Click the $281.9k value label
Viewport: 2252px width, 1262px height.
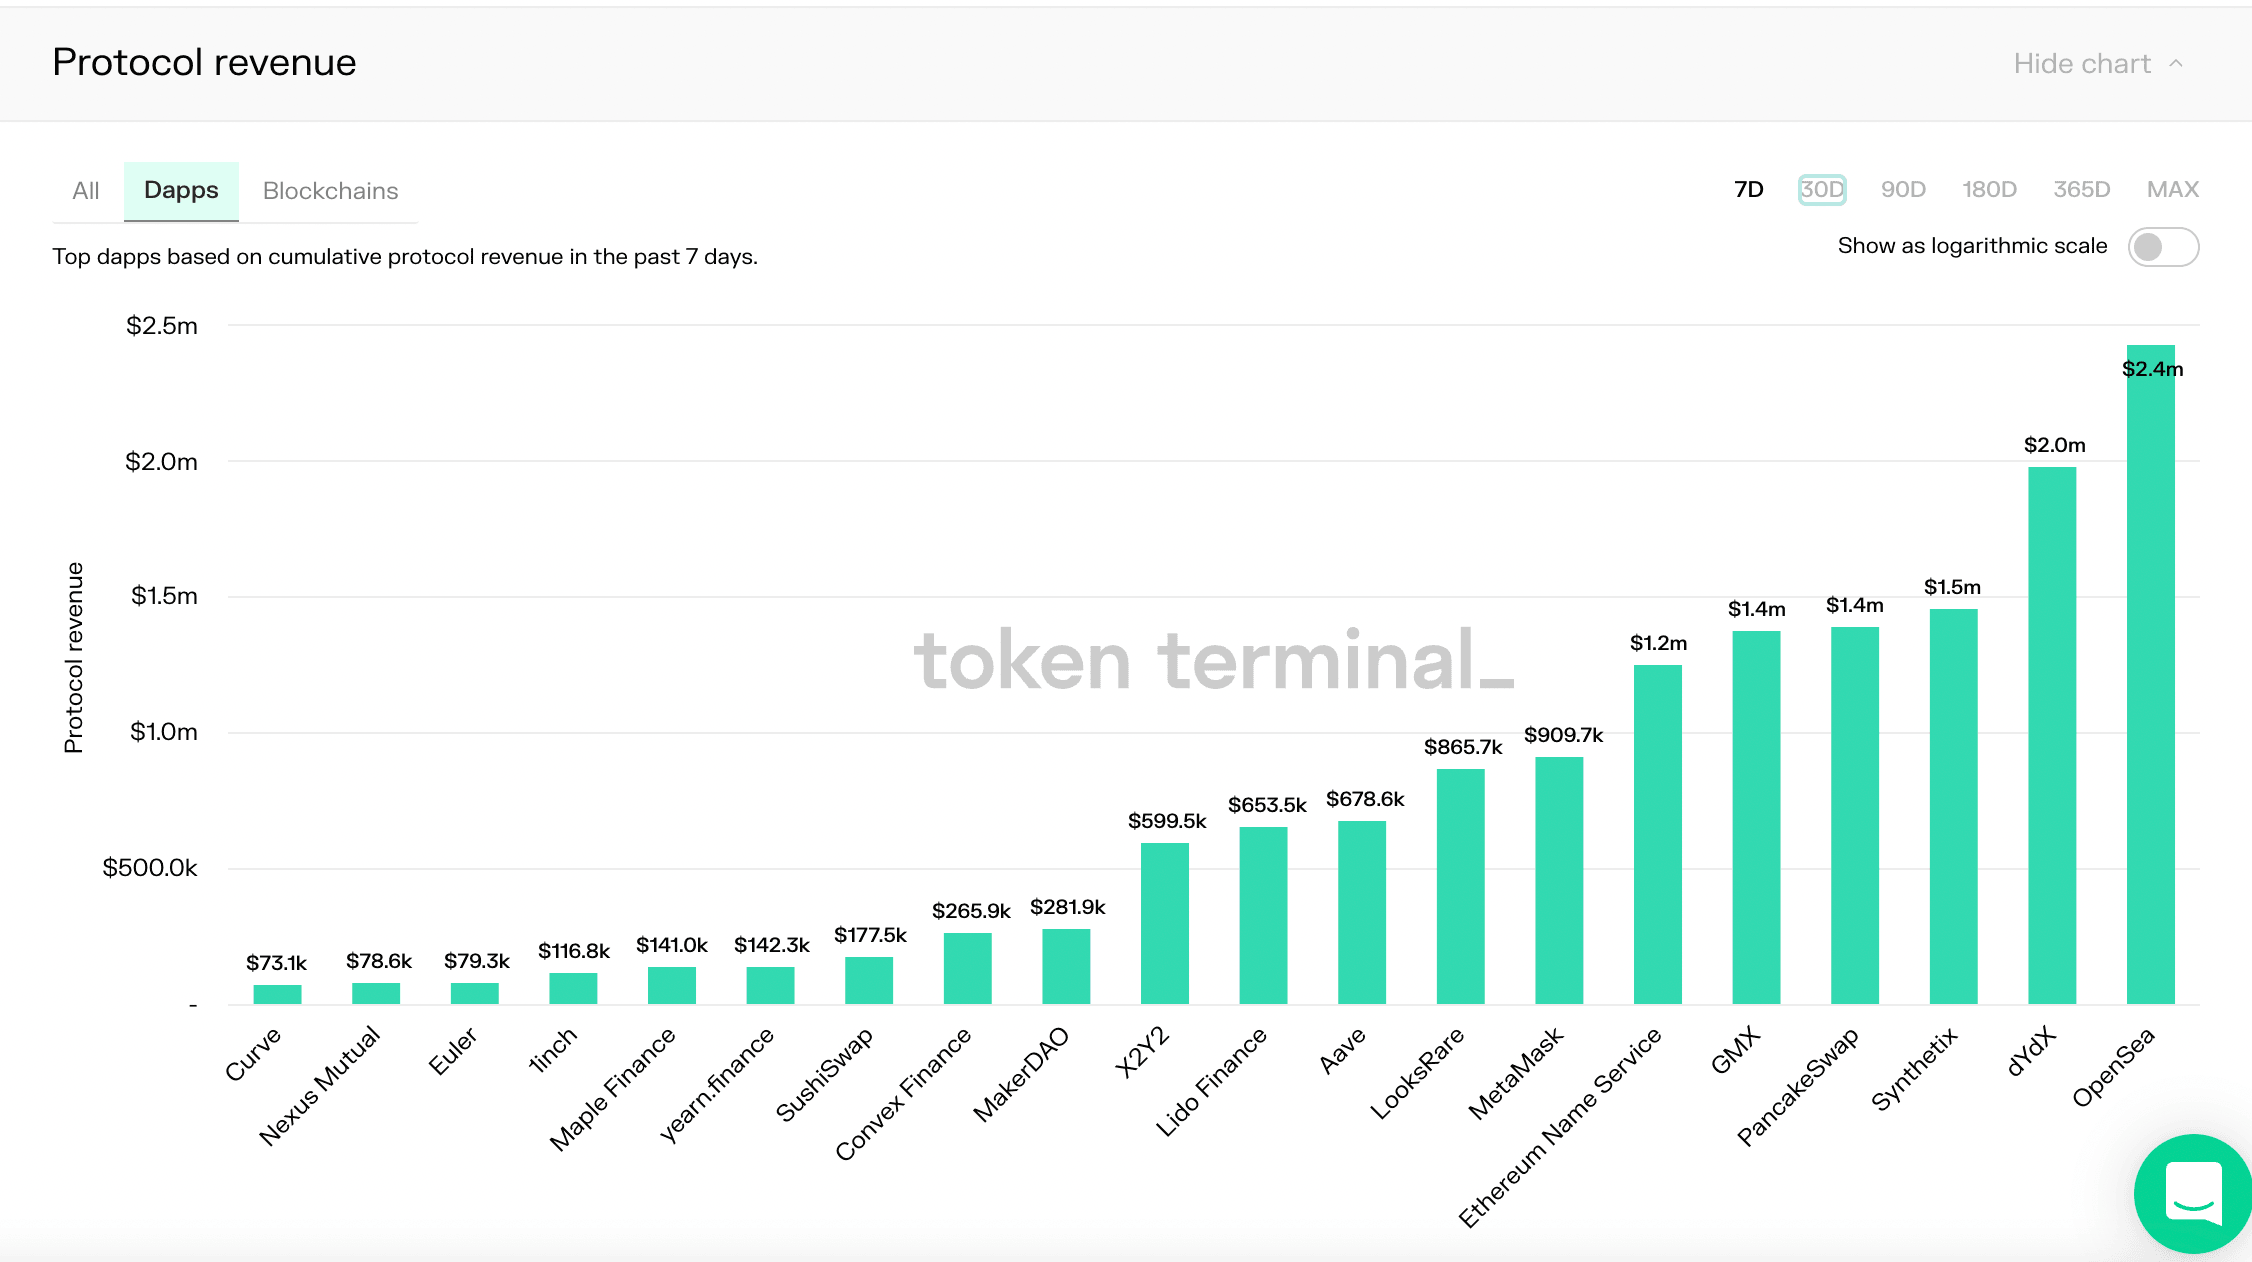coord(1067,907)
